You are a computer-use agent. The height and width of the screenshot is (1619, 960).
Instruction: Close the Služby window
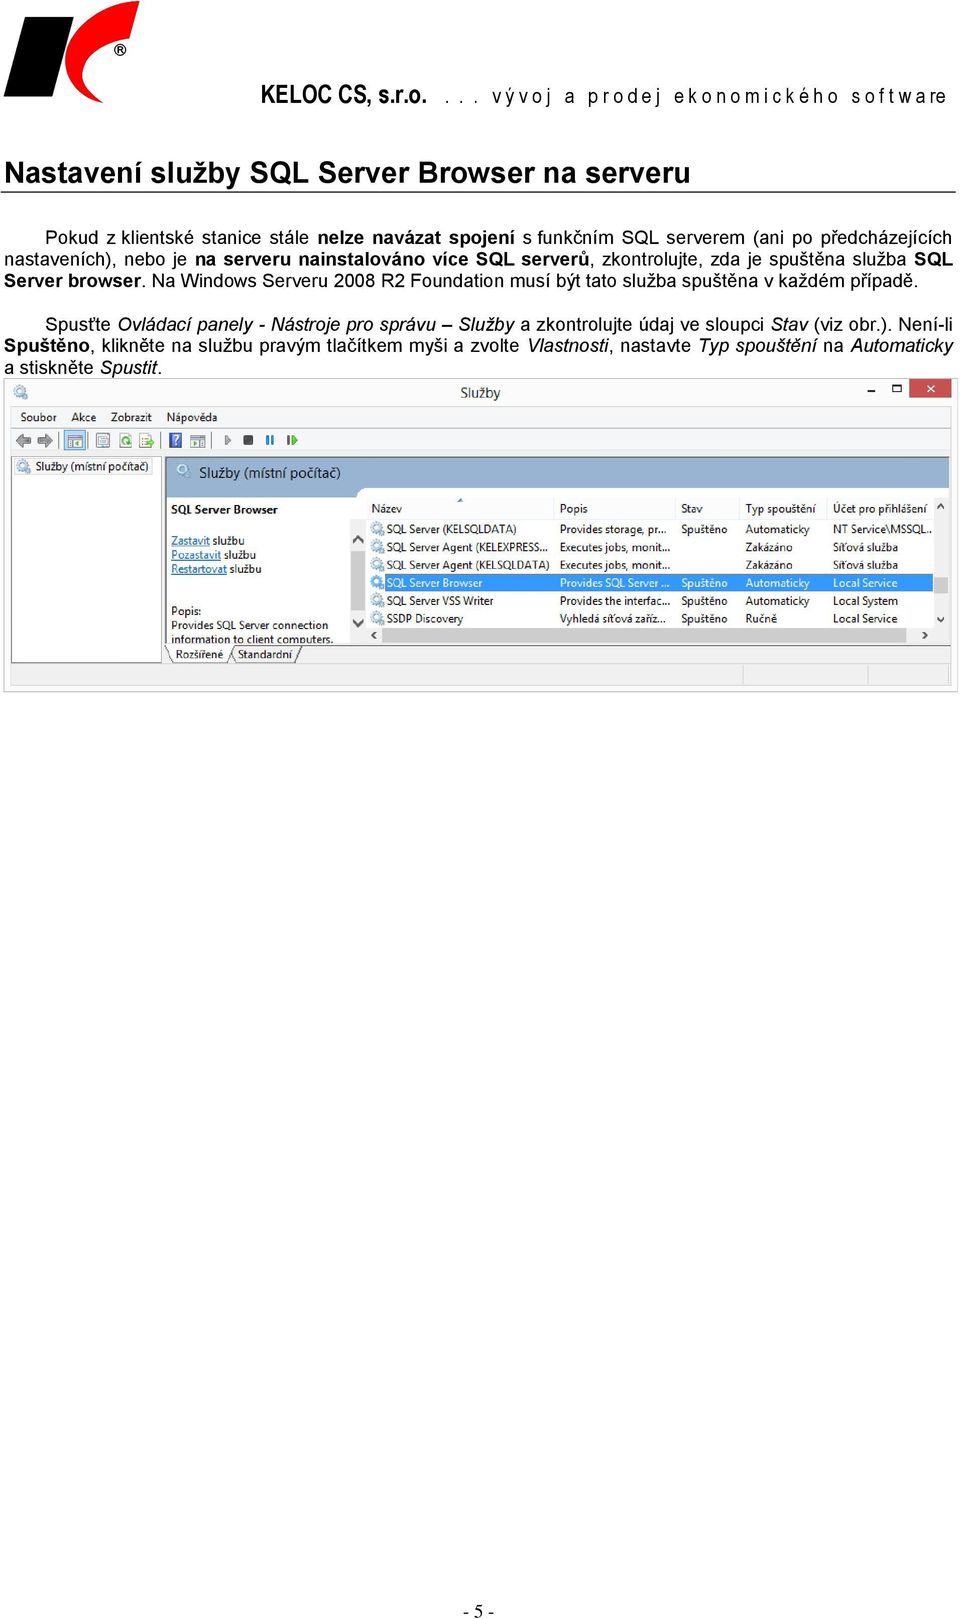930,389
